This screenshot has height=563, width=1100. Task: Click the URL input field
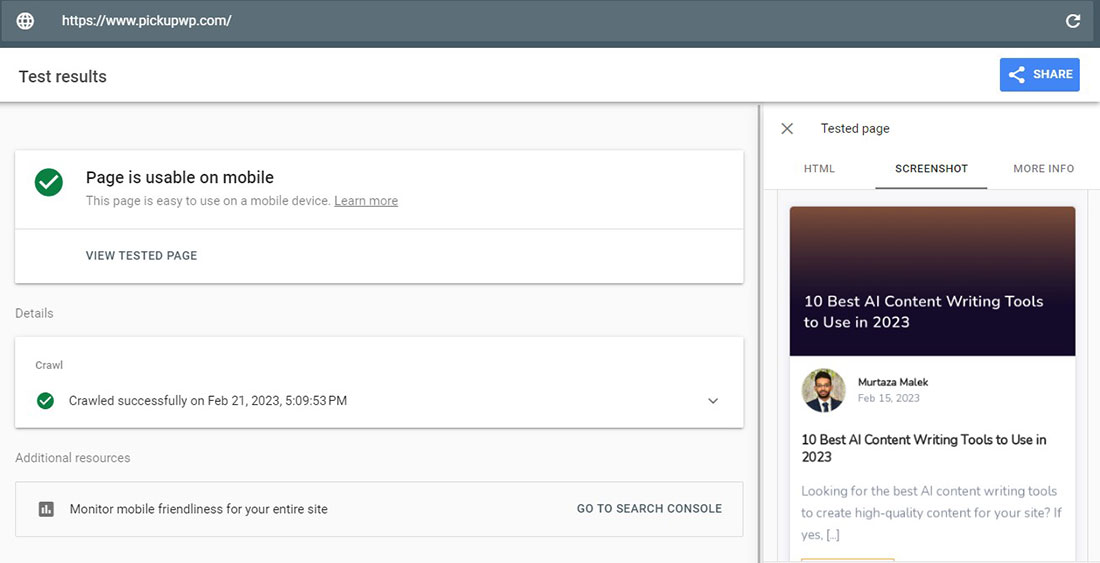pyautogui.click(x=500, y=21)
